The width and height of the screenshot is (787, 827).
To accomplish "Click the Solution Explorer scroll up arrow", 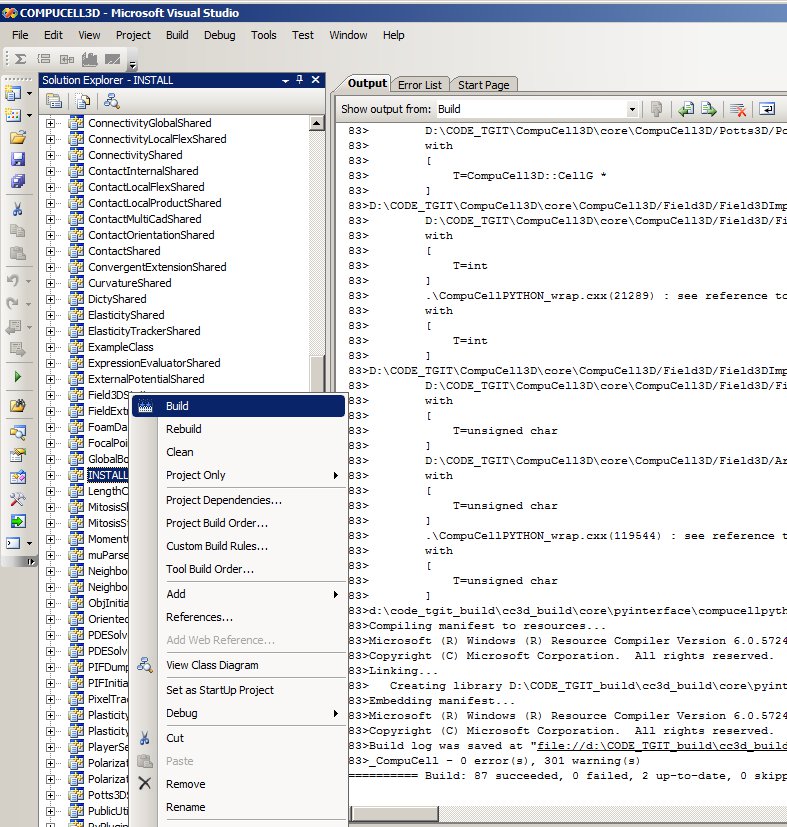I will point(317,123).
